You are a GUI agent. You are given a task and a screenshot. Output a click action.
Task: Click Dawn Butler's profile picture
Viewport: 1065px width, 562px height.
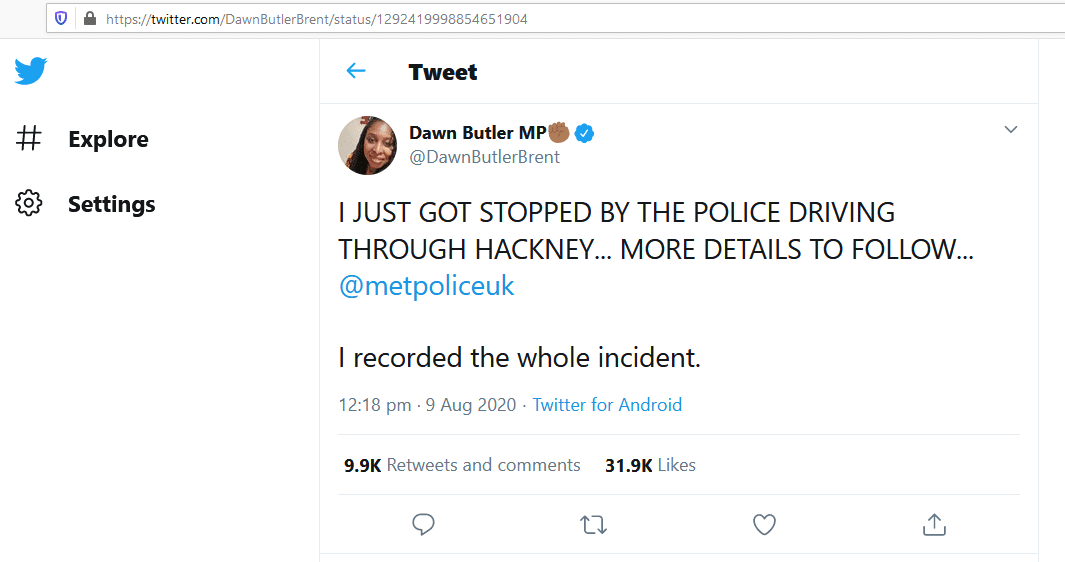coord(368,145)
